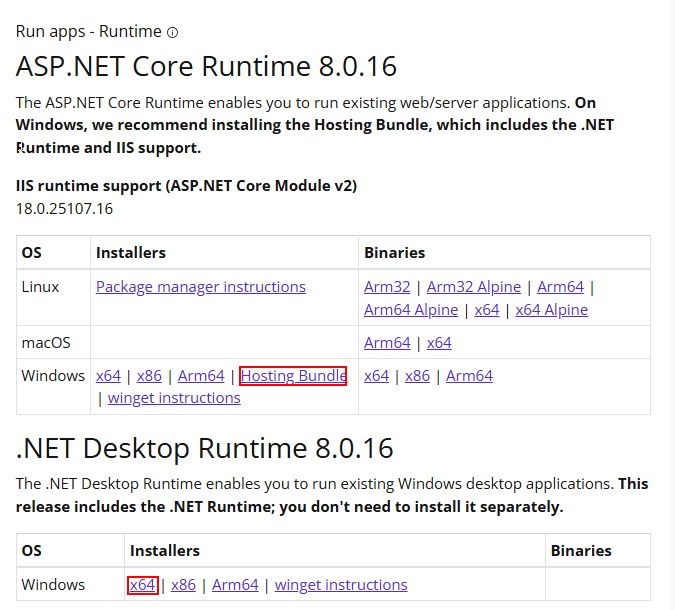Download Linux Arm64 Alpine binary
Image resolution: width=675 pixels, height=610 pixels.
coord(411,310)
